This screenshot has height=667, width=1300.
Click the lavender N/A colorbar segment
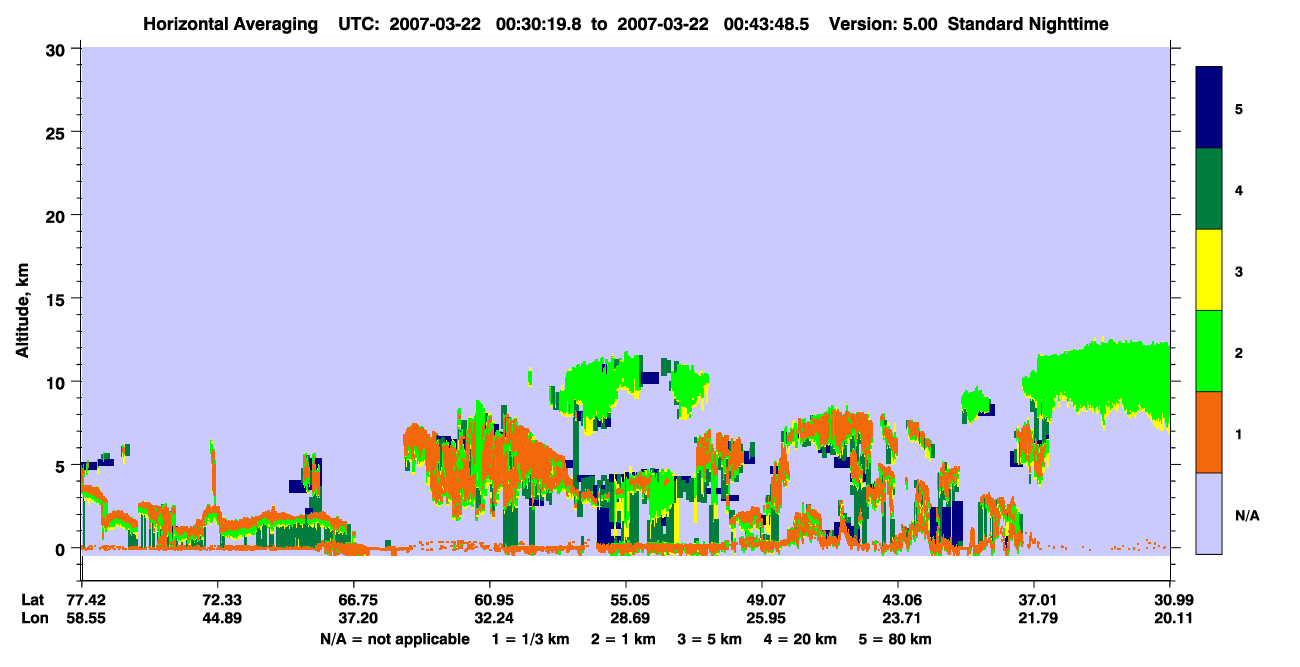1209,513
